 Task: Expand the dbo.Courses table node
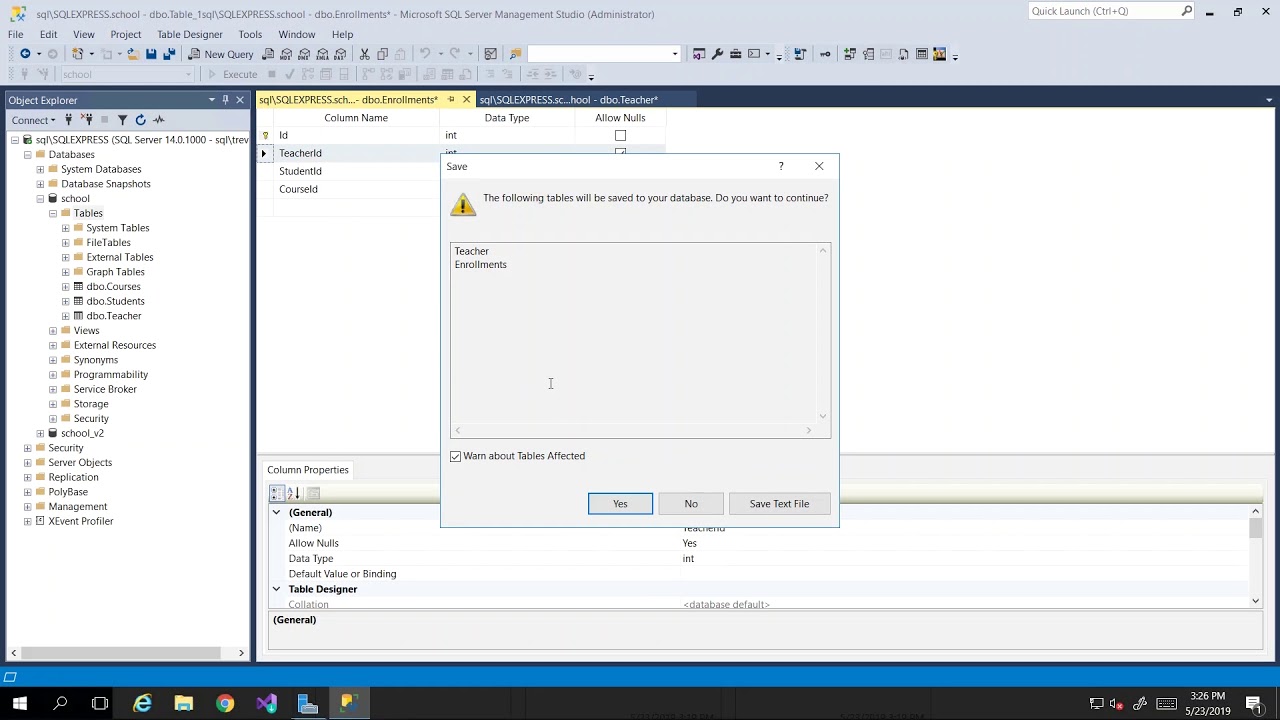pos(66,287)
